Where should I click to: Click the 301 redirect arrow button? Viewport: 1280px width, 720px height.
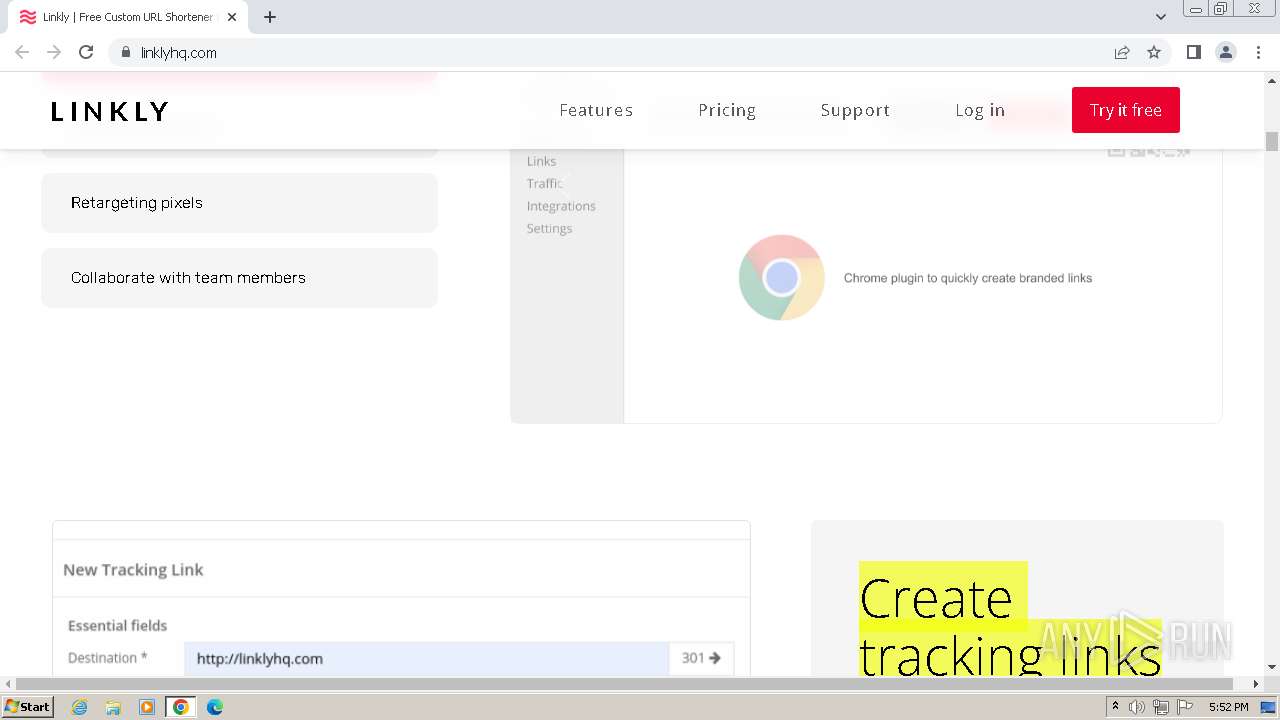701,658
